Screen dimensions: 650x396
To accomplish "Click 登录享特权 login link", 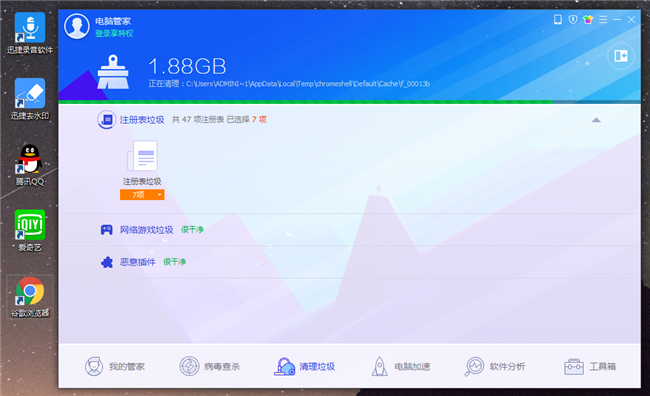I will click(x=114, y=34).
